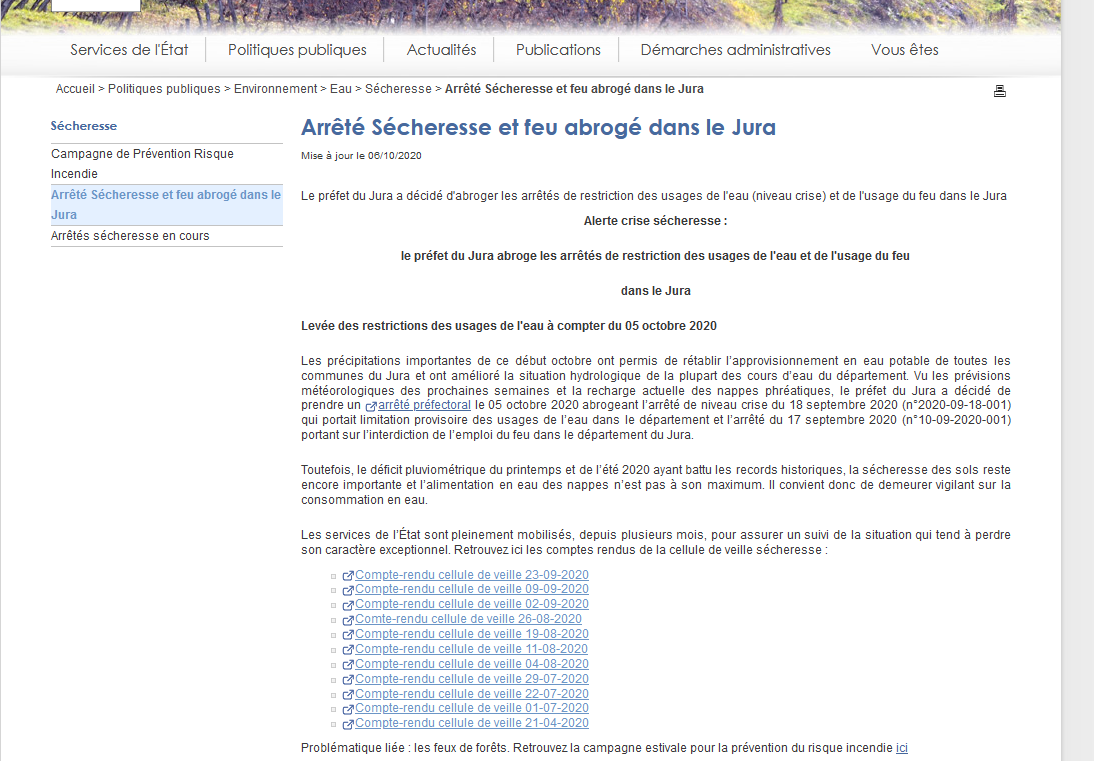
Task: Open Compte-rendu cellule de veille 04-08-2020
Action: click(x=472, y=664)
